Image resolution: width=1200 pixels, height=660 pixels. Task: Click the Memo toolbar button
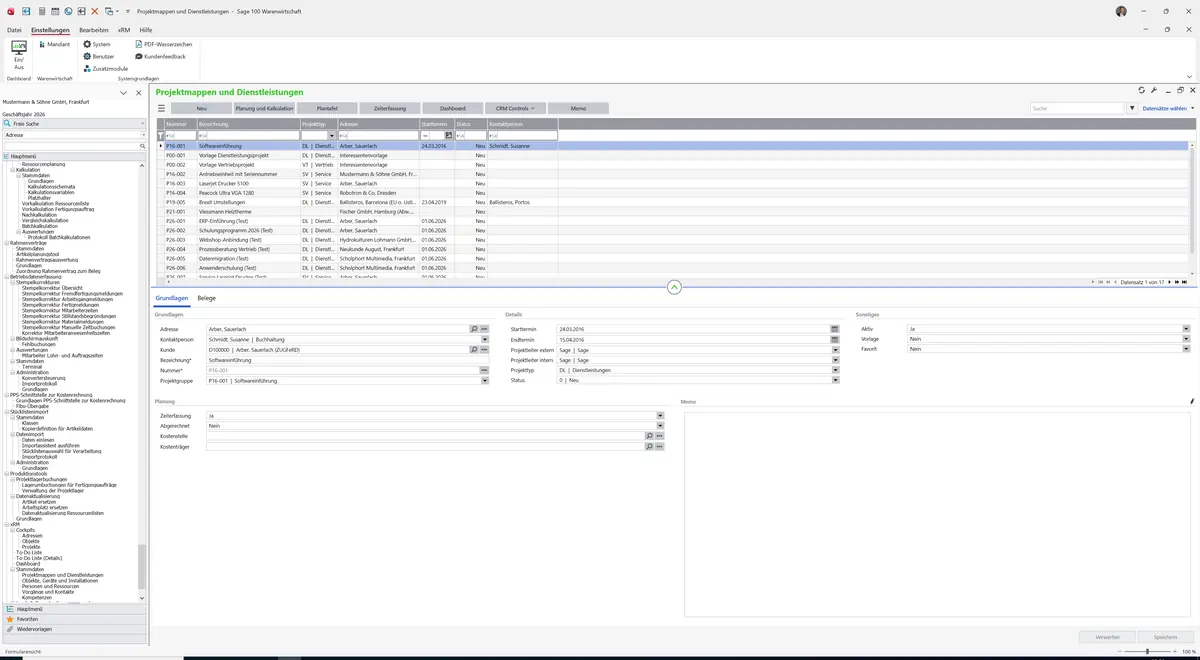click(578, 108)
